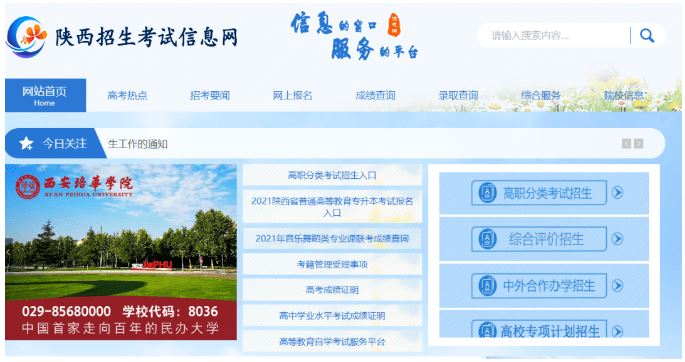Viewport: 685px width, 362px height.
Task: Click the star icon beside 今日关注
Action: click(26, 143)
